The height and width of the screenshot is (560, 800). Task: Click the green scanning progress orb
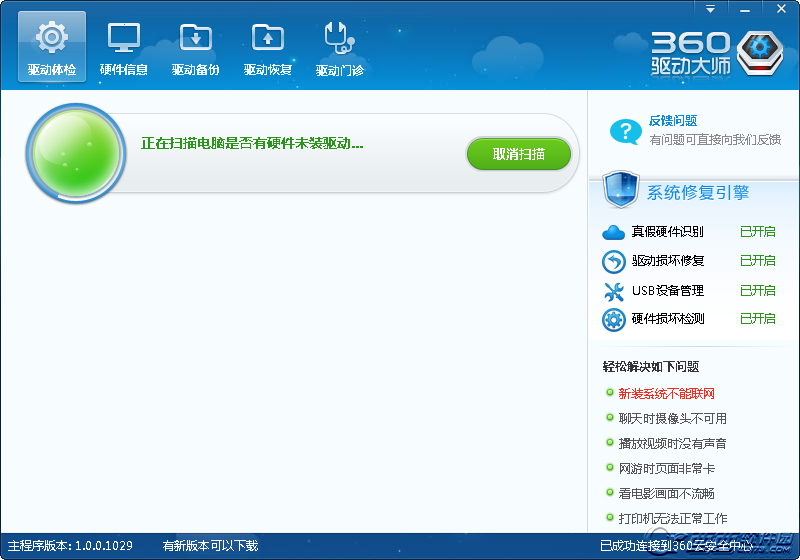[x=76, y=153]
